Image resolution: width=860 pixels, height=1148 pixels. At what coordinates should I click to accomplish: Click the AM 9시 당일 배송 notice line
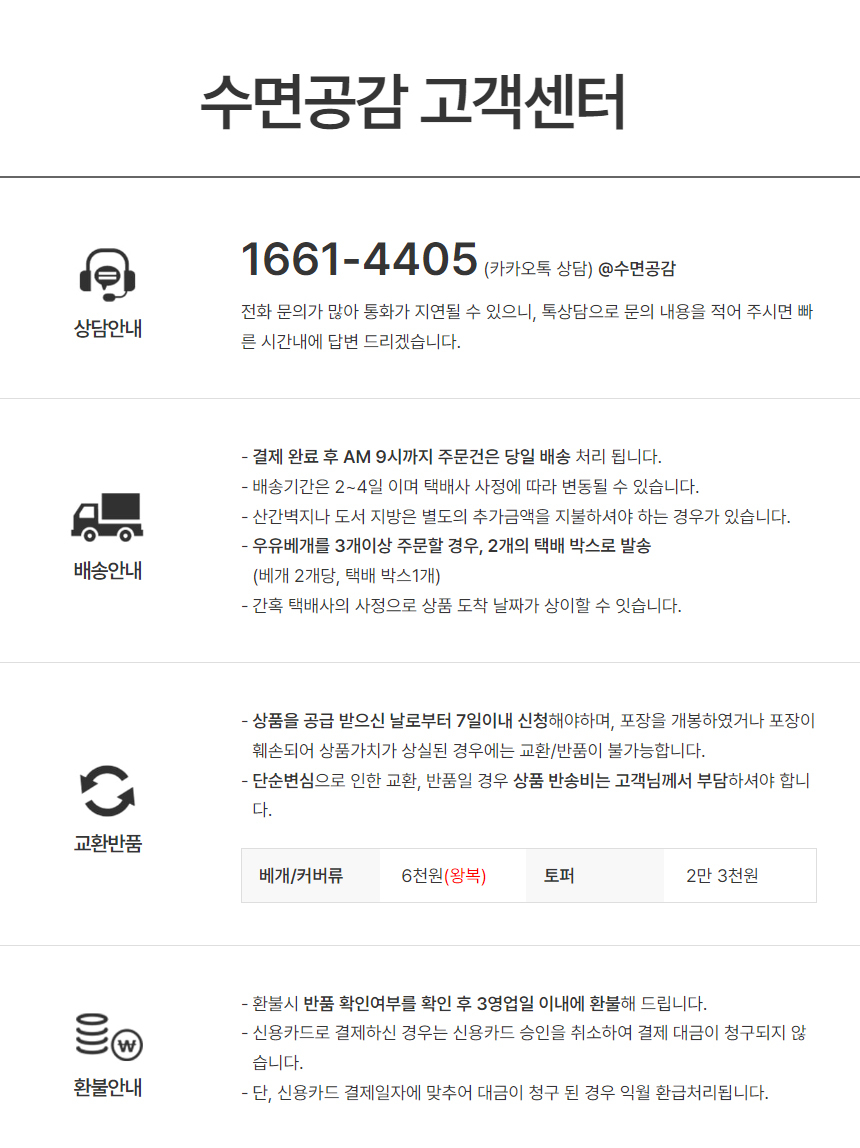(x=451, y=457)
